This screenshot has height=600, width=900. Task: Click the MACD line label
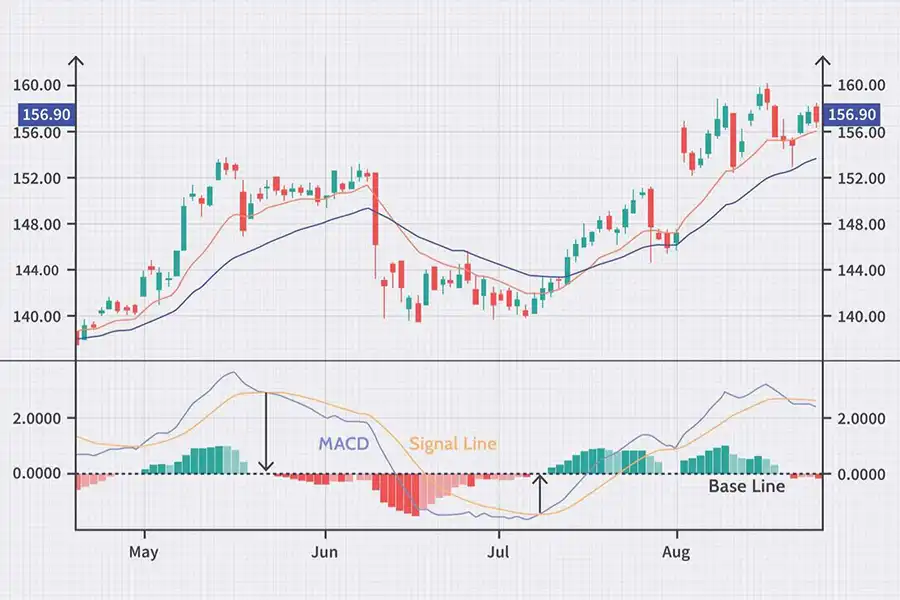point(343,444)
